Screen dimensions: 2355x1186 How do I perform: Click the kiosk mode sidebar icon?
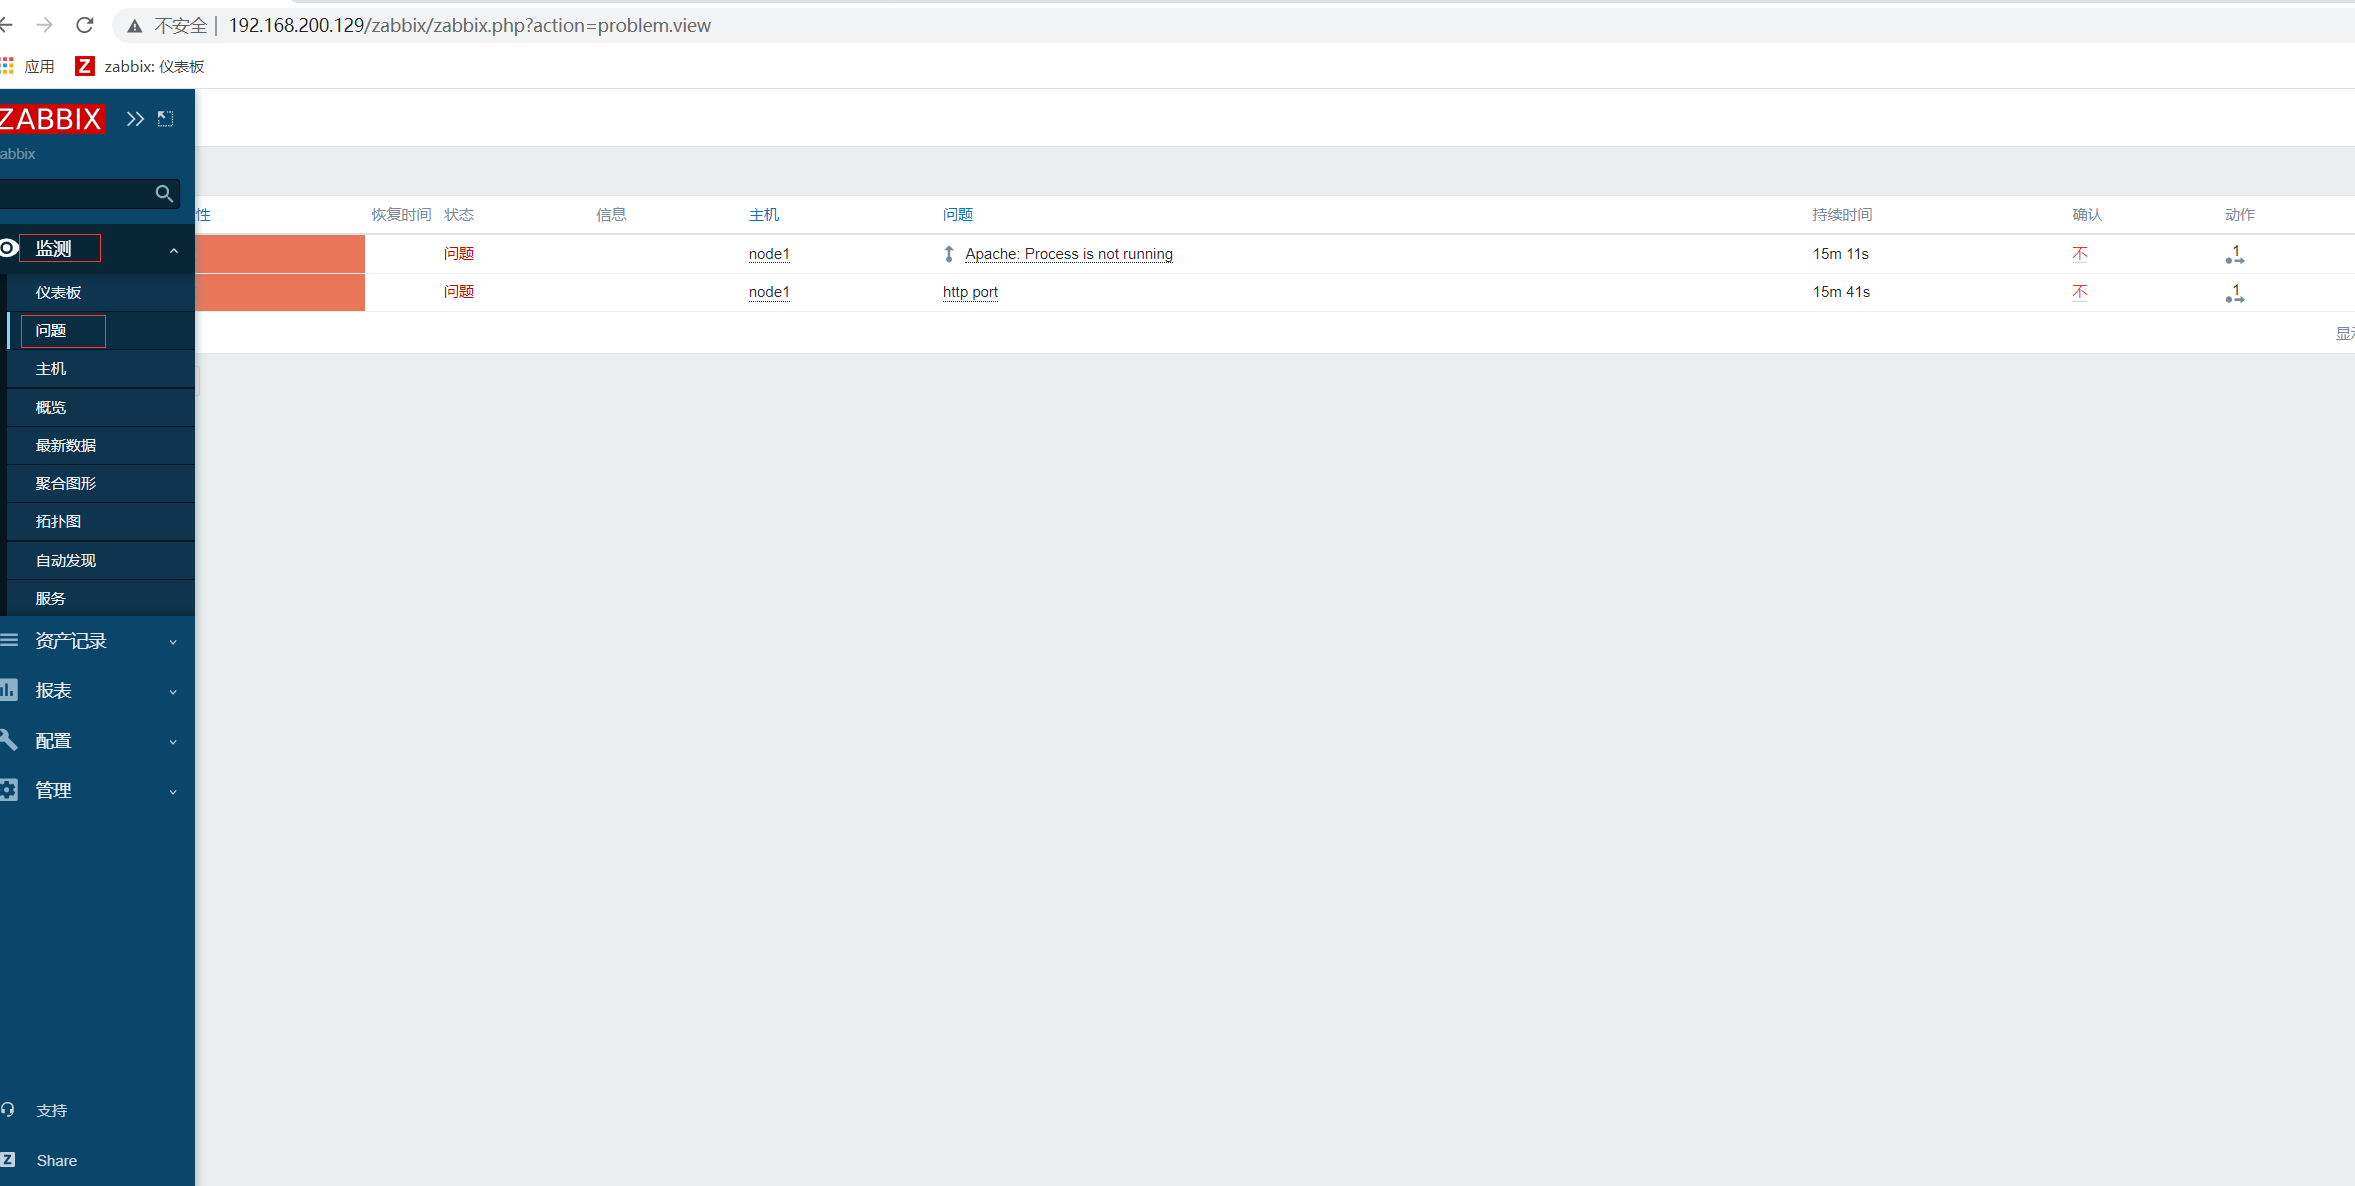click(x=166, y=119)
